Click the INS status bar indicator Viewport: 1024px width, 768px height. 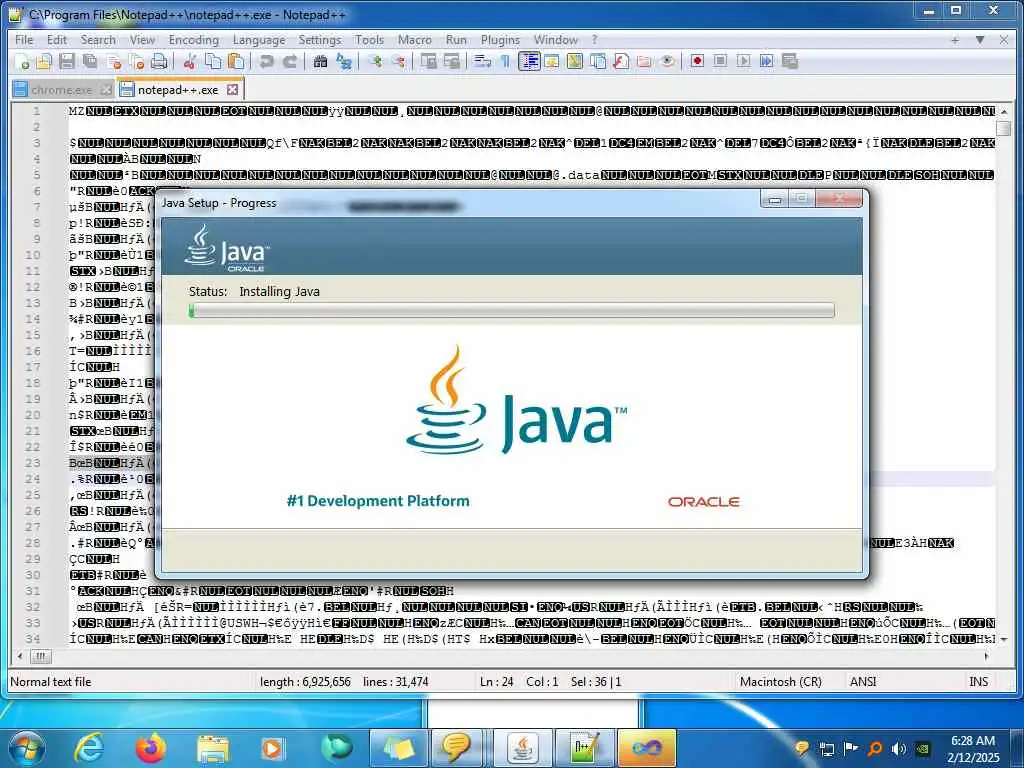(978, 682)
